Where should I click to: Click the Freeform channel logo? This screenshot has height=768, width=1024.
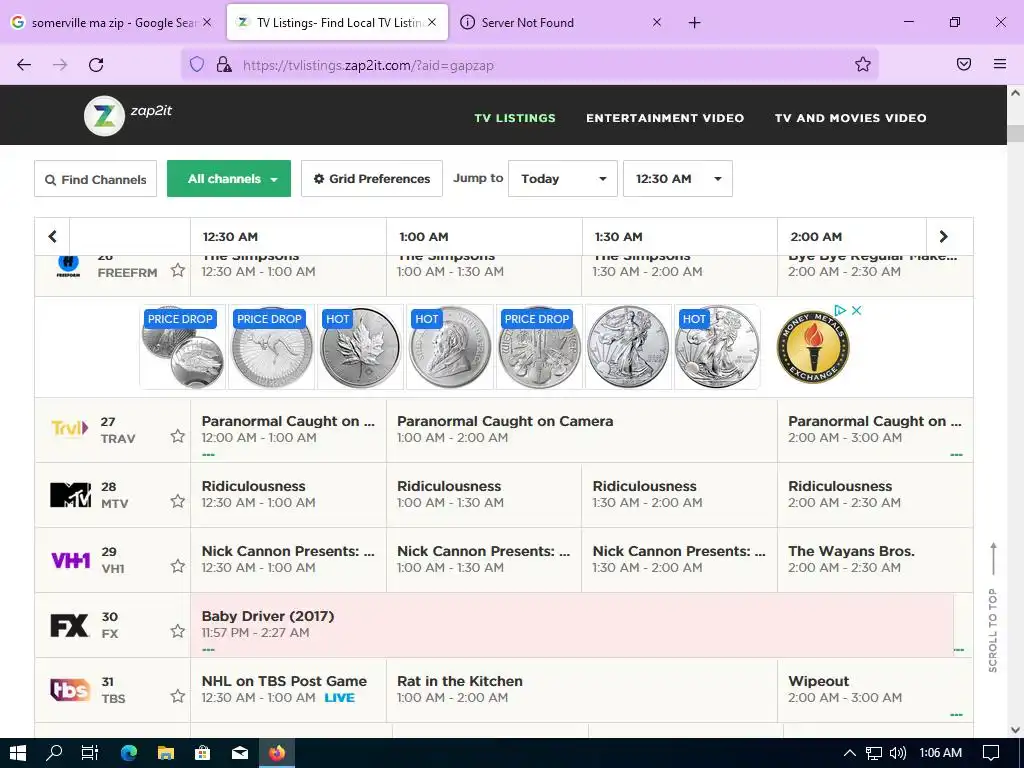pyautogui.click(x=69, y=265)
